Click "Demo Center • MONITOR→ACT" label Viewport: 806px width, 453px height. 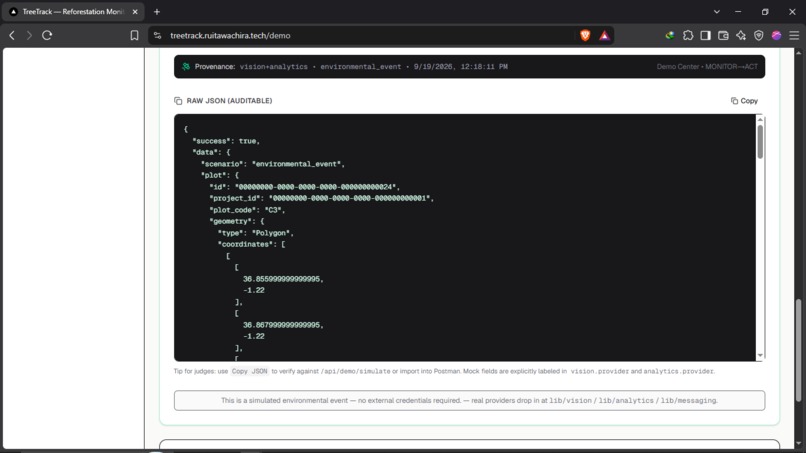click(707, 67)
